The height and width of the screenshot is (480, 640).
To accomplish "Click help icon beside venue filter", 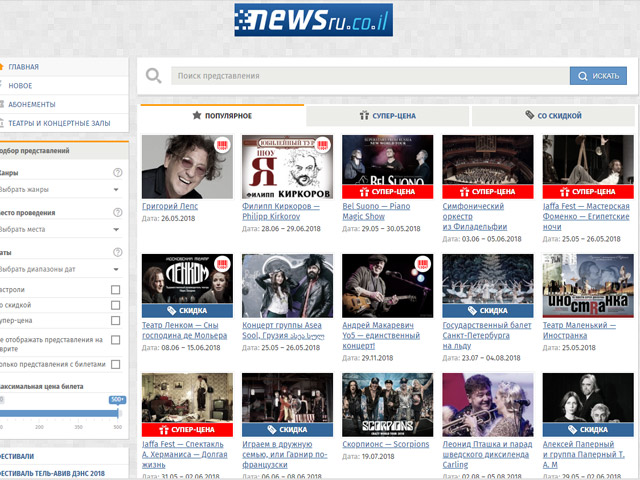I will [x=118, y=213].
